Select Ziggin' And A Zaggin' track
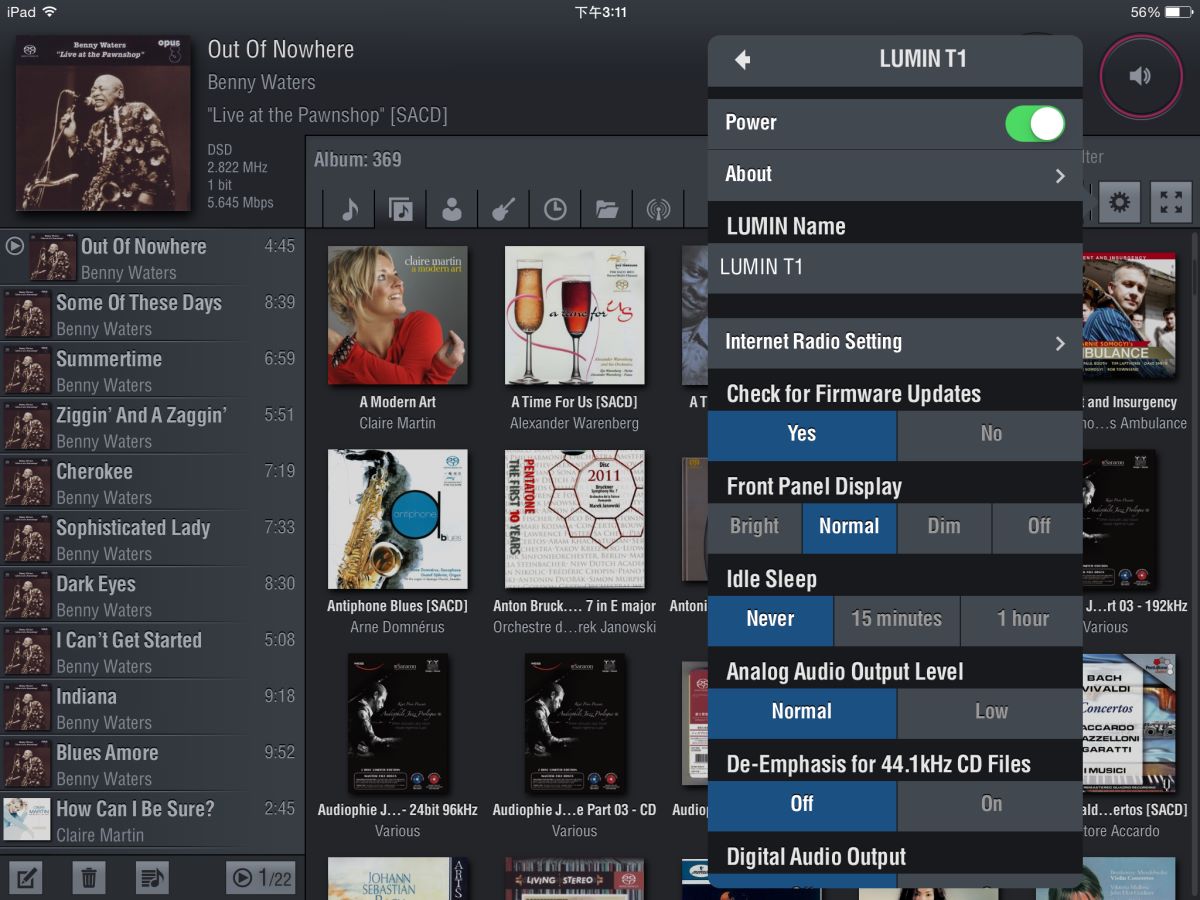1200x900 pixels. click(152, 426)
